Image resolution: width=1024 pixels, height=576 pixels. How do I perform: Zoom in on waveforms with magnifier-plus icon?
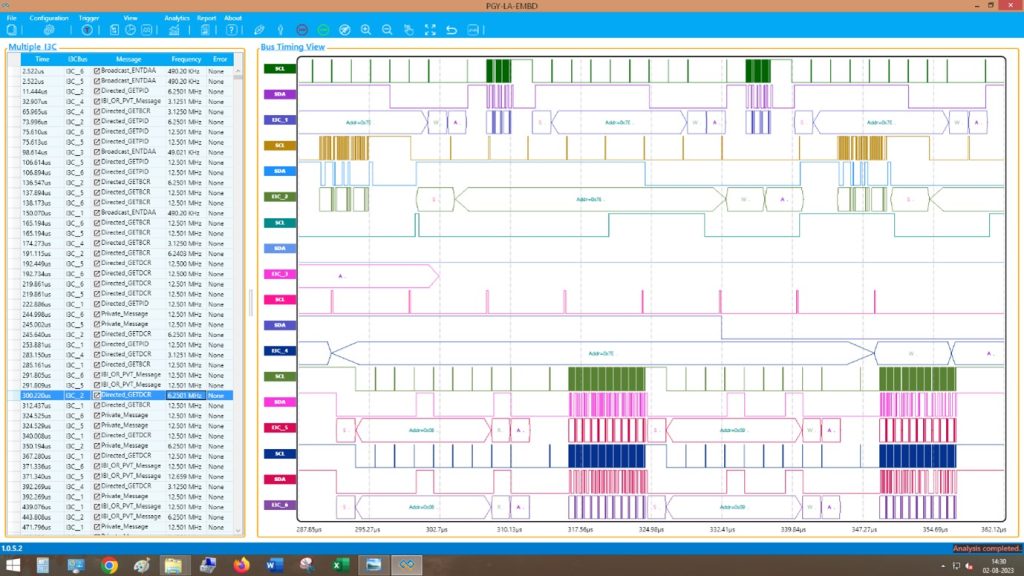366,30
